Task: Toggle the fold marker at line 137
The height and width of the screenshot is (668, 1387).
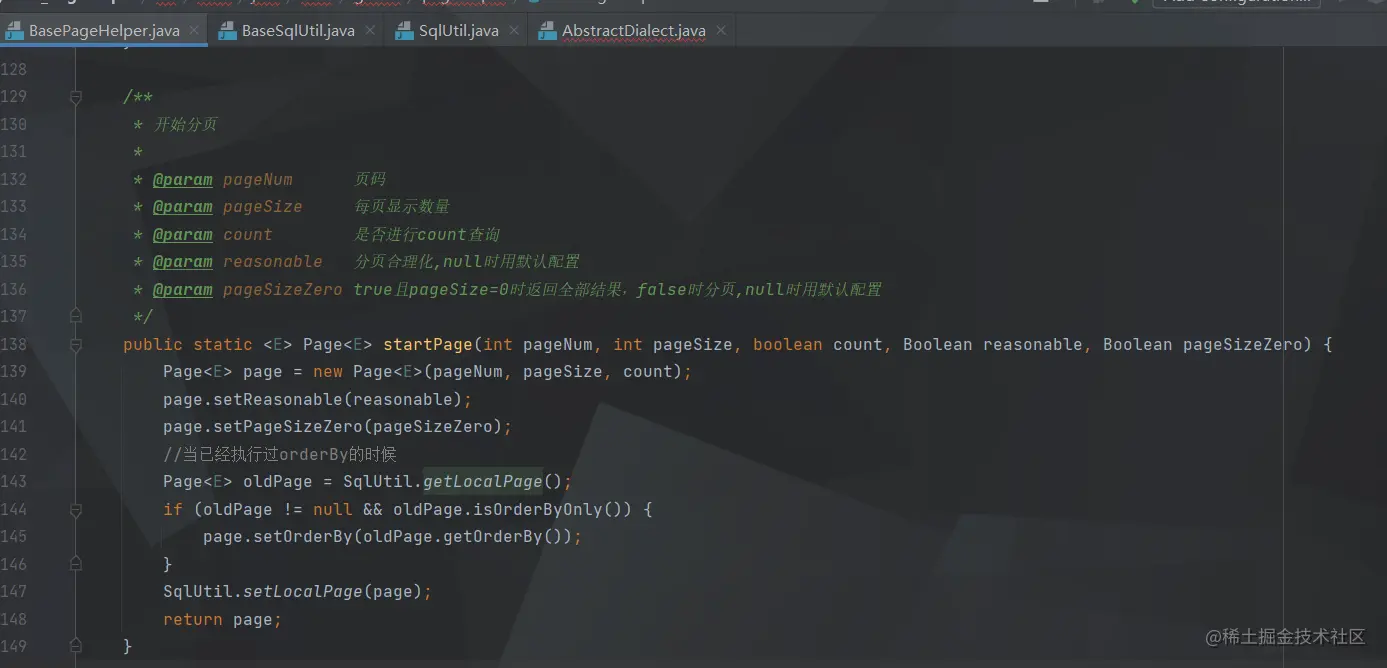Action: (75, 316)
